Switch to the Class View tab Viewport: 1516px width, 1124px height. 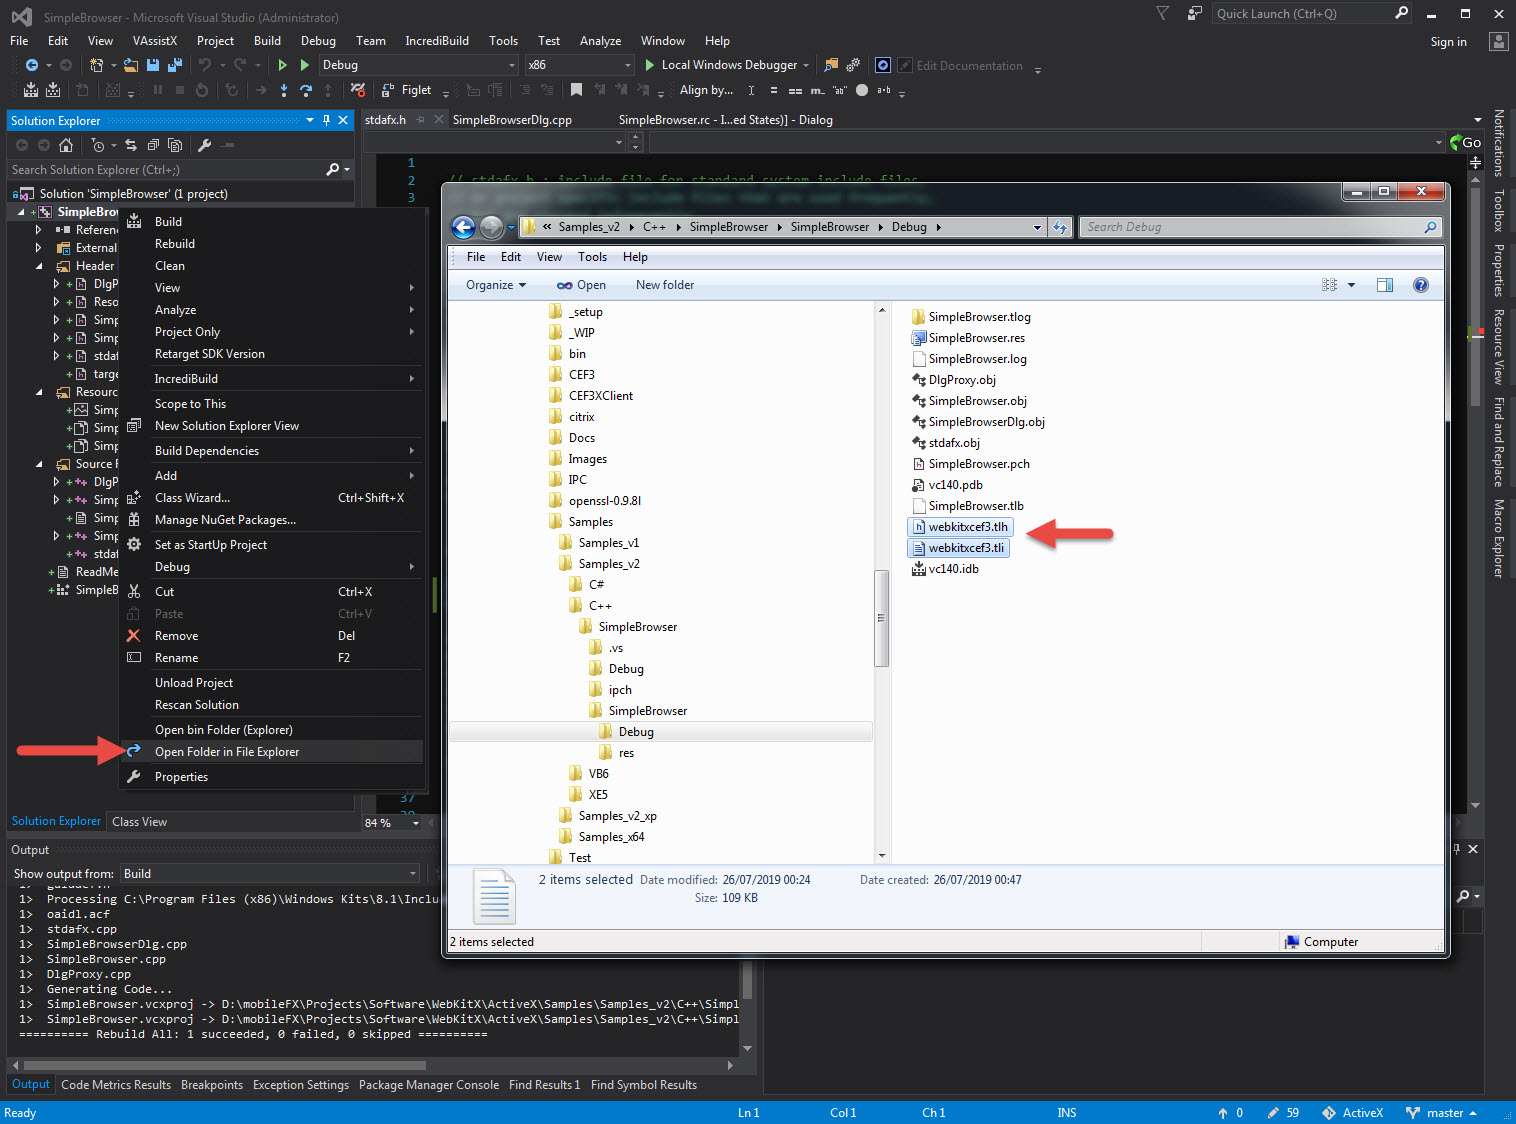pyautogui.click(x=139, y=822)
